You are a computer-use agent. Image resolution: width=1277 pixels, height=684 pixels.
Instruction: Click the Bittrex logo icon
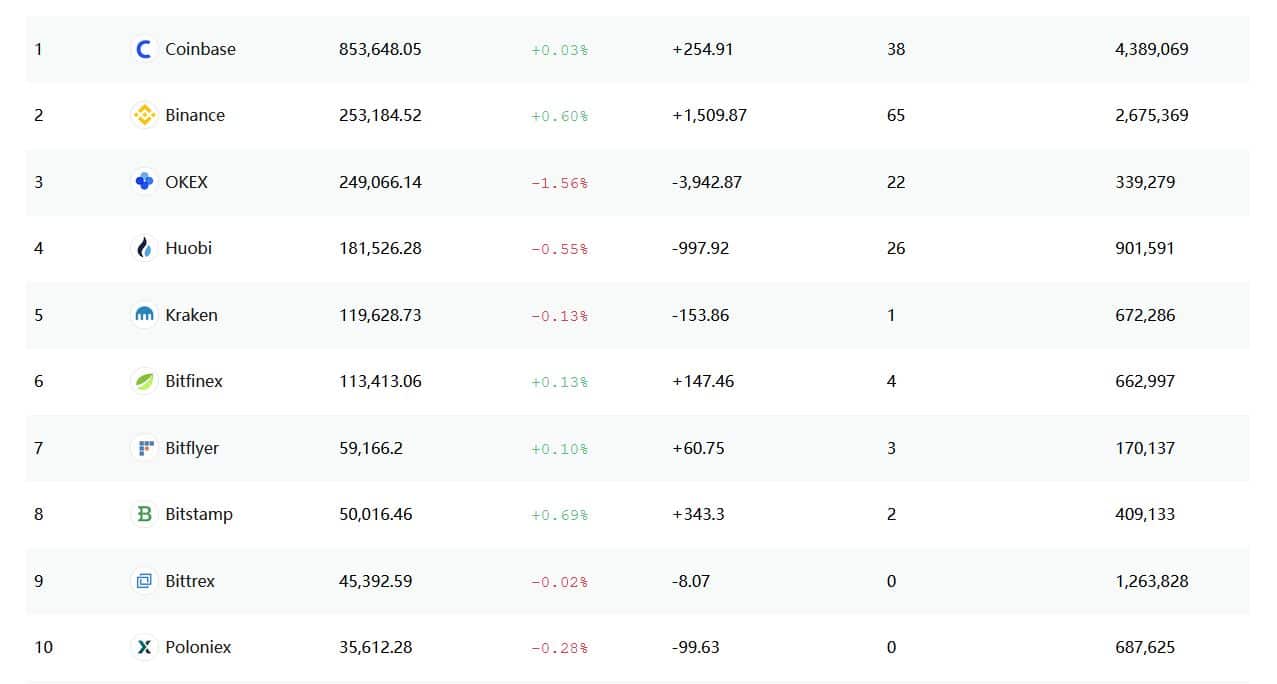tap(144, 581)
